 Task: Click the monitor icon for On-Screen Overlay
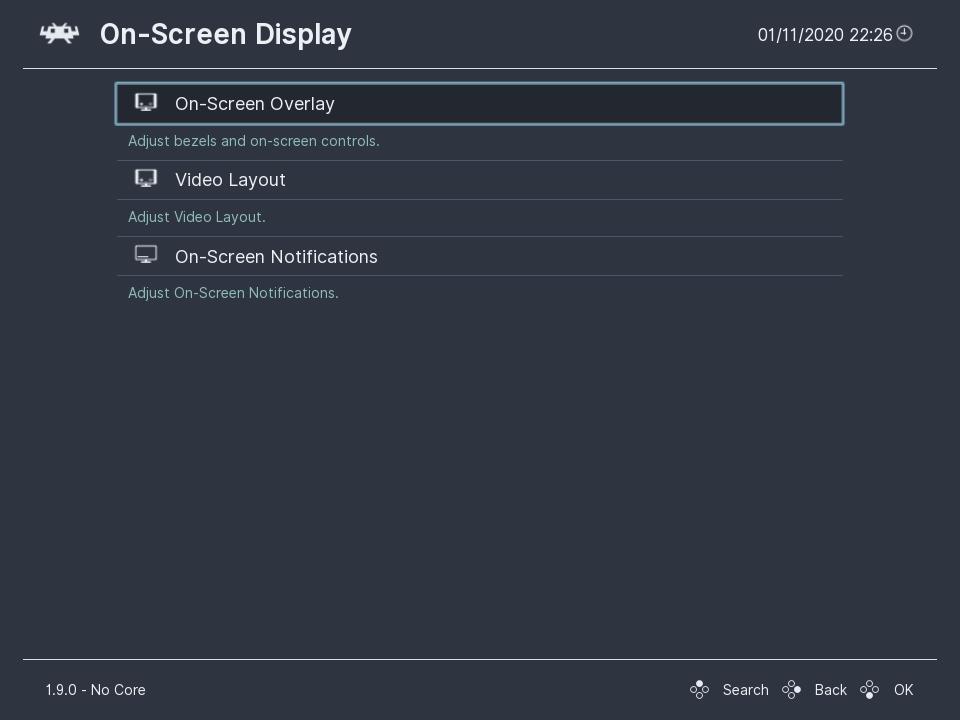pos(146,102)
